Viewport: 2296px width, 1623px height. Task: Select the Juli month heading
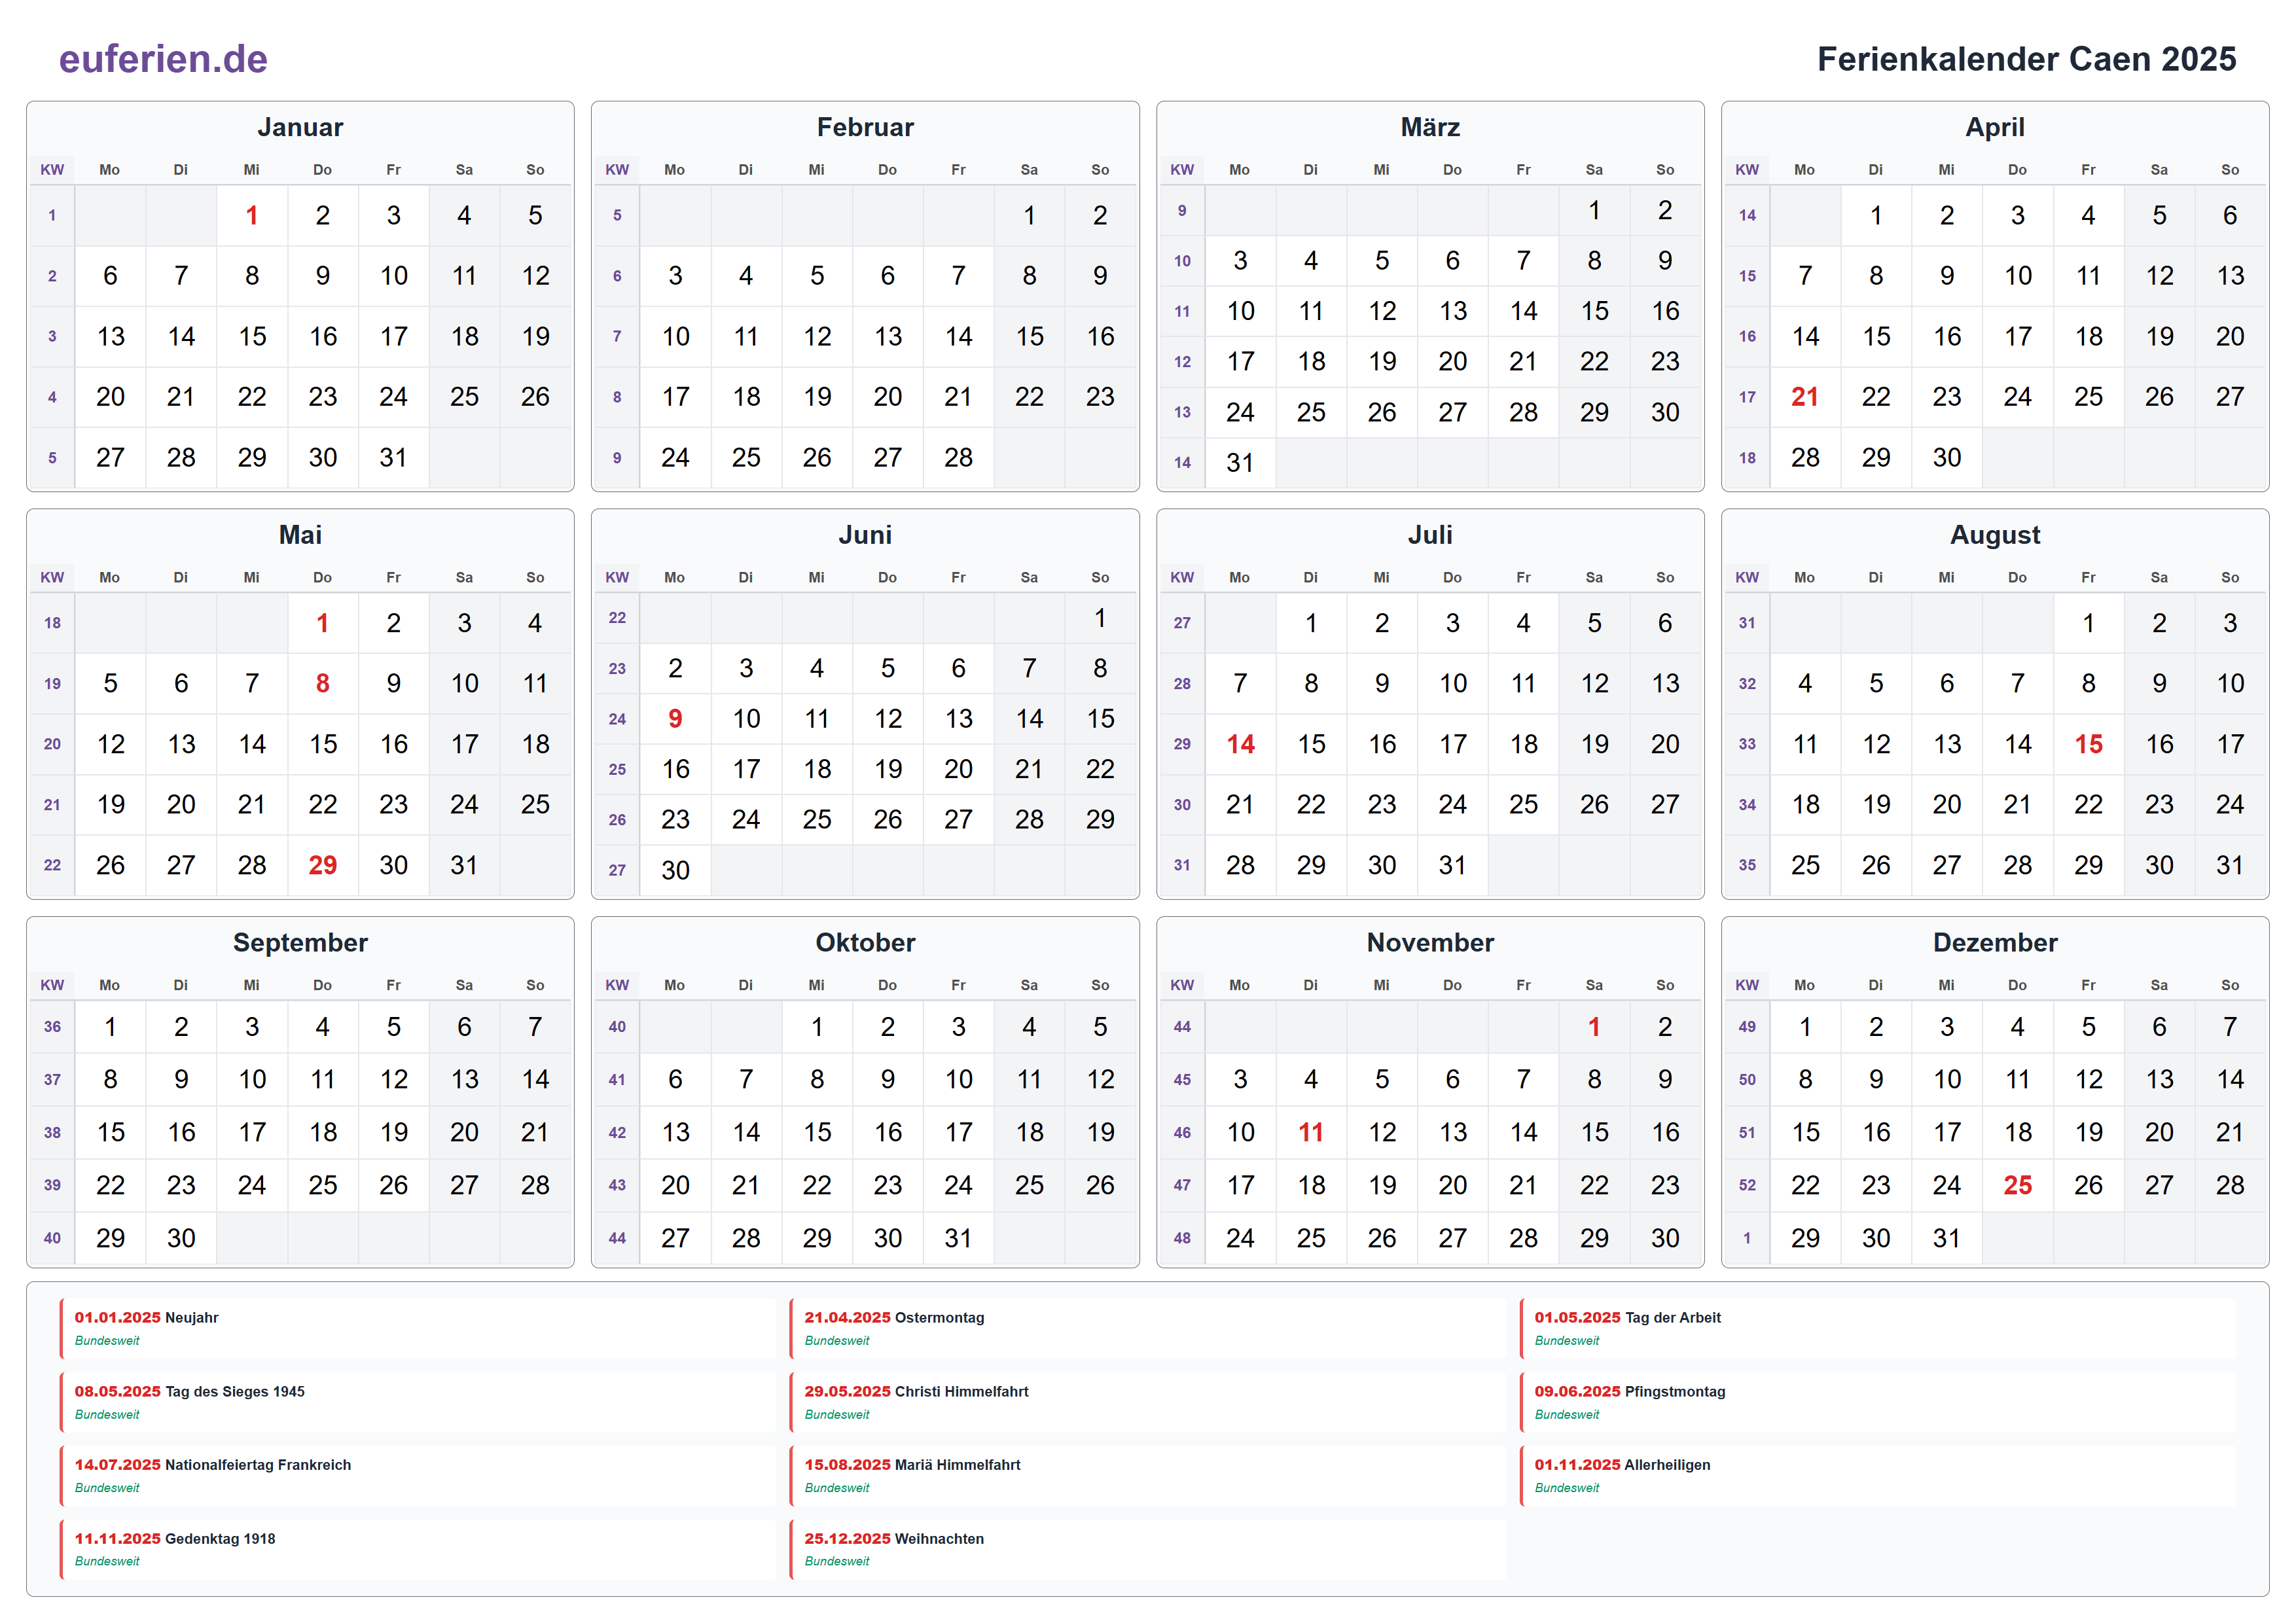click(1430, 535)
